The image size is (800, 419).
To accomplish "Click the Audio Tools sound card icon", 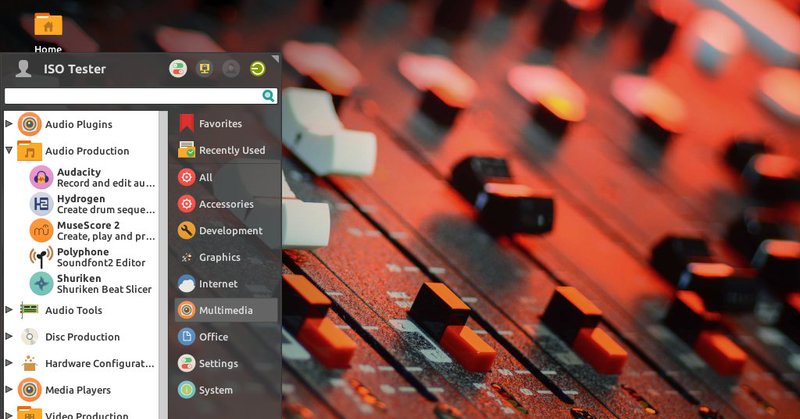I will point(30,309).
